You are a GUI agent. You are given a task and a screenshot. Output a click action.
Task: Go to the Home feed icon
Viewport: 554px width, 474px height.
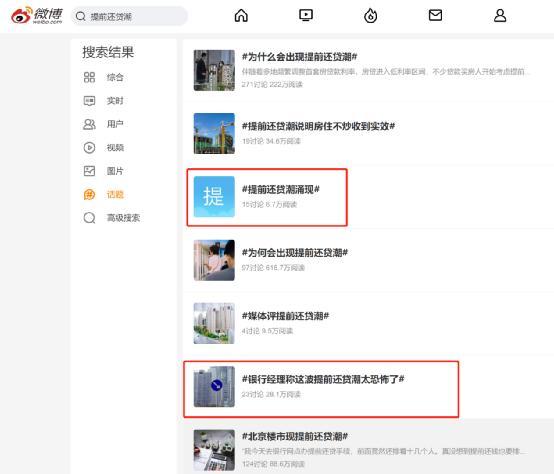coord(241,16)
